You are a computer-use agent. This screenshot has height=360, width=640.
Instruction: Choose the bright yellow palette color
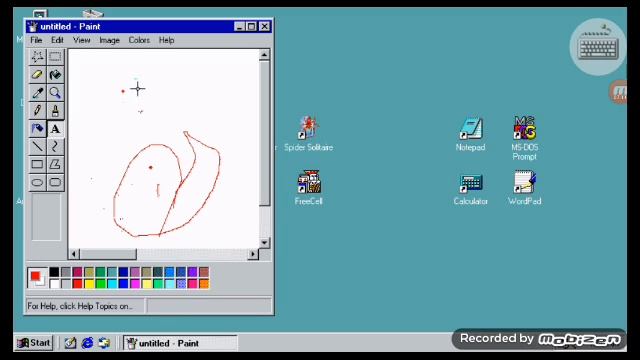89,283
